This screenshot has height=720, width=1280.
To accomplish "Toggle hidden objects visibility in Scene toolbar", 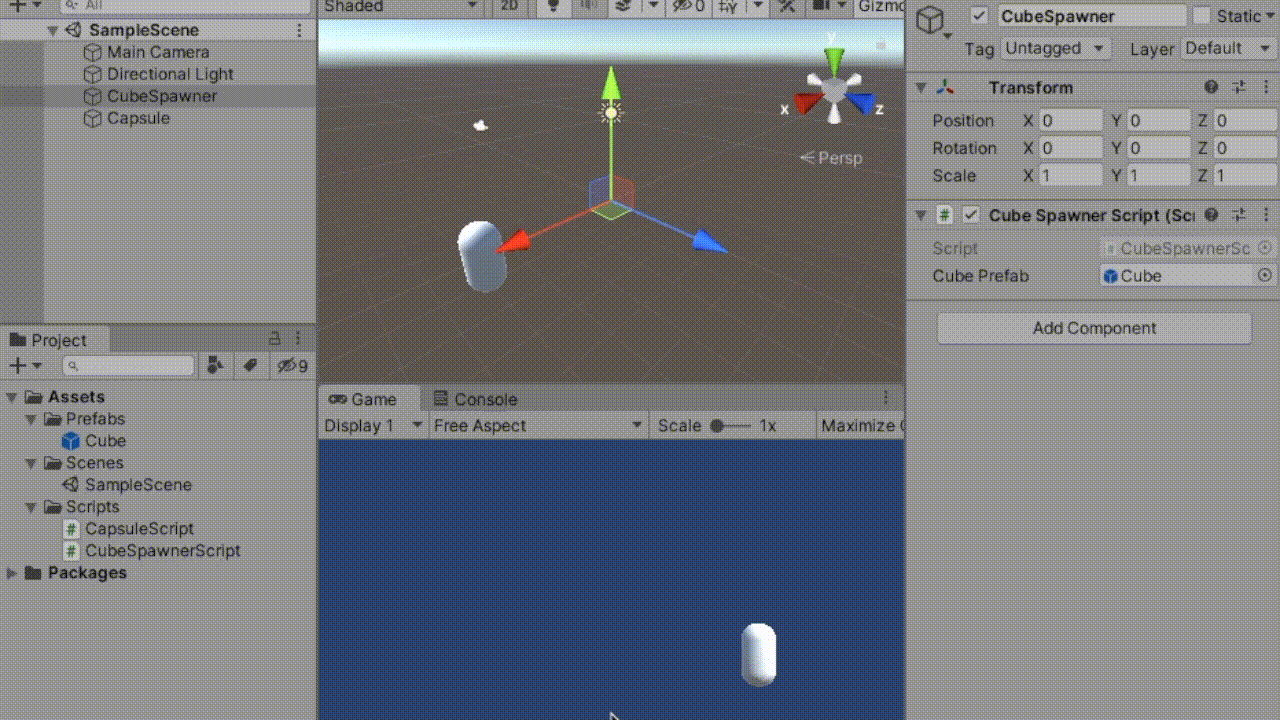I will coord(689,6).
